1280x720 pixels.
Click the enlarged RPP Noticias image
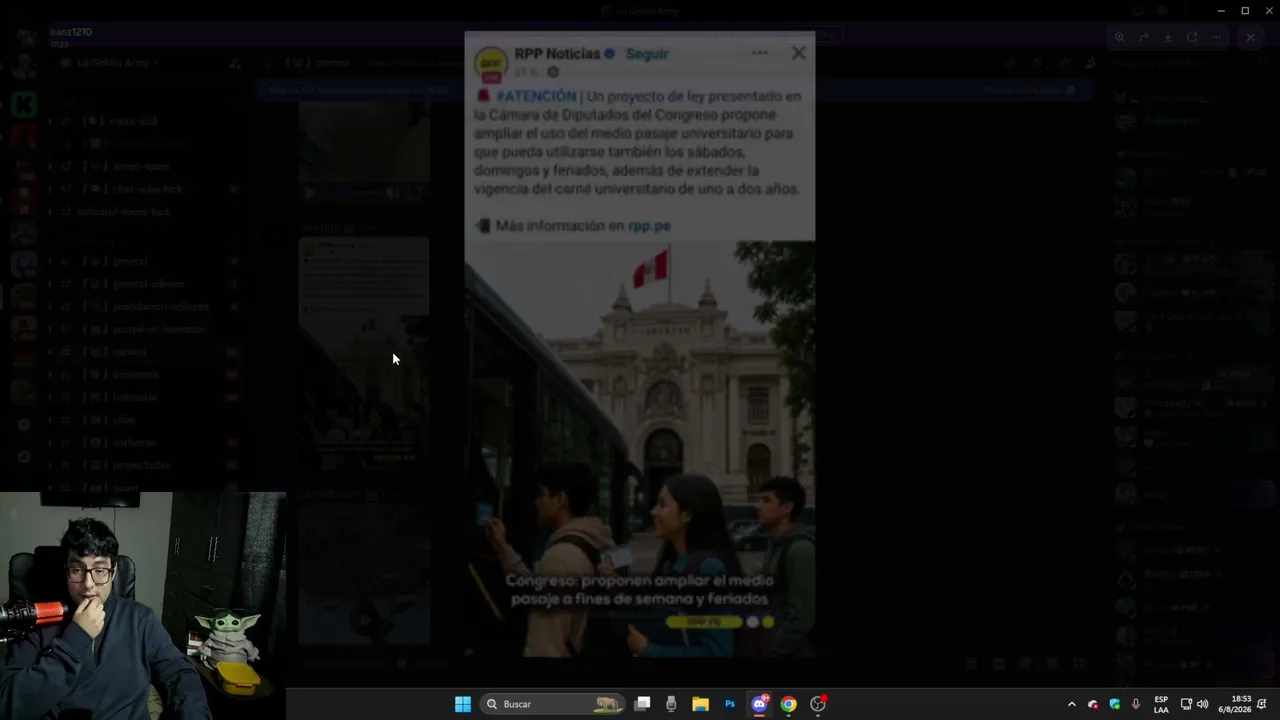click(x=640, y=343)
